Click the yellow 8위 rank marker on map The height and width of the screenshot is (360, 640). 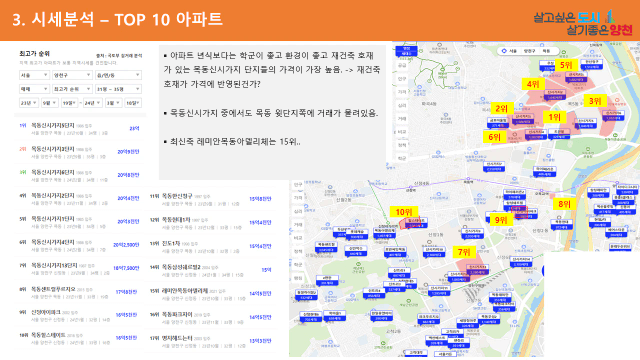point(564,204)
